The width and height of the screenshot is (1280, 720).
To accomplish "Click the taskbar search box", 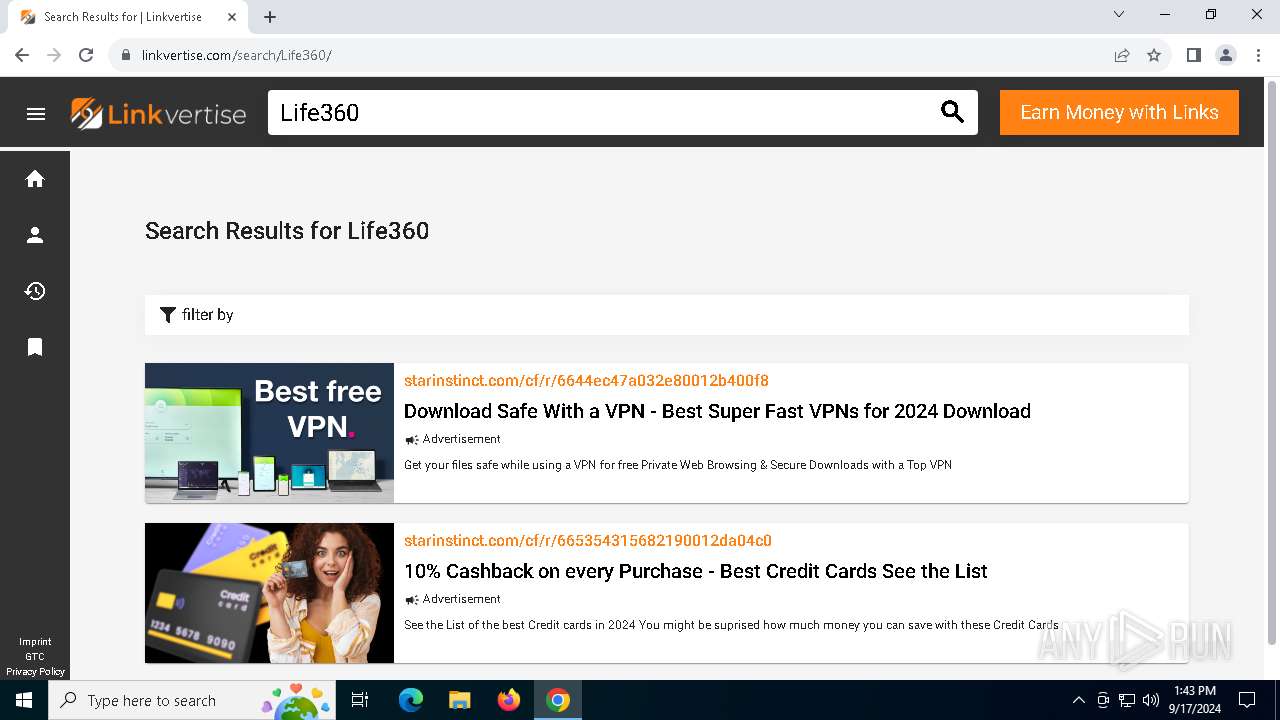I will 193,700.
